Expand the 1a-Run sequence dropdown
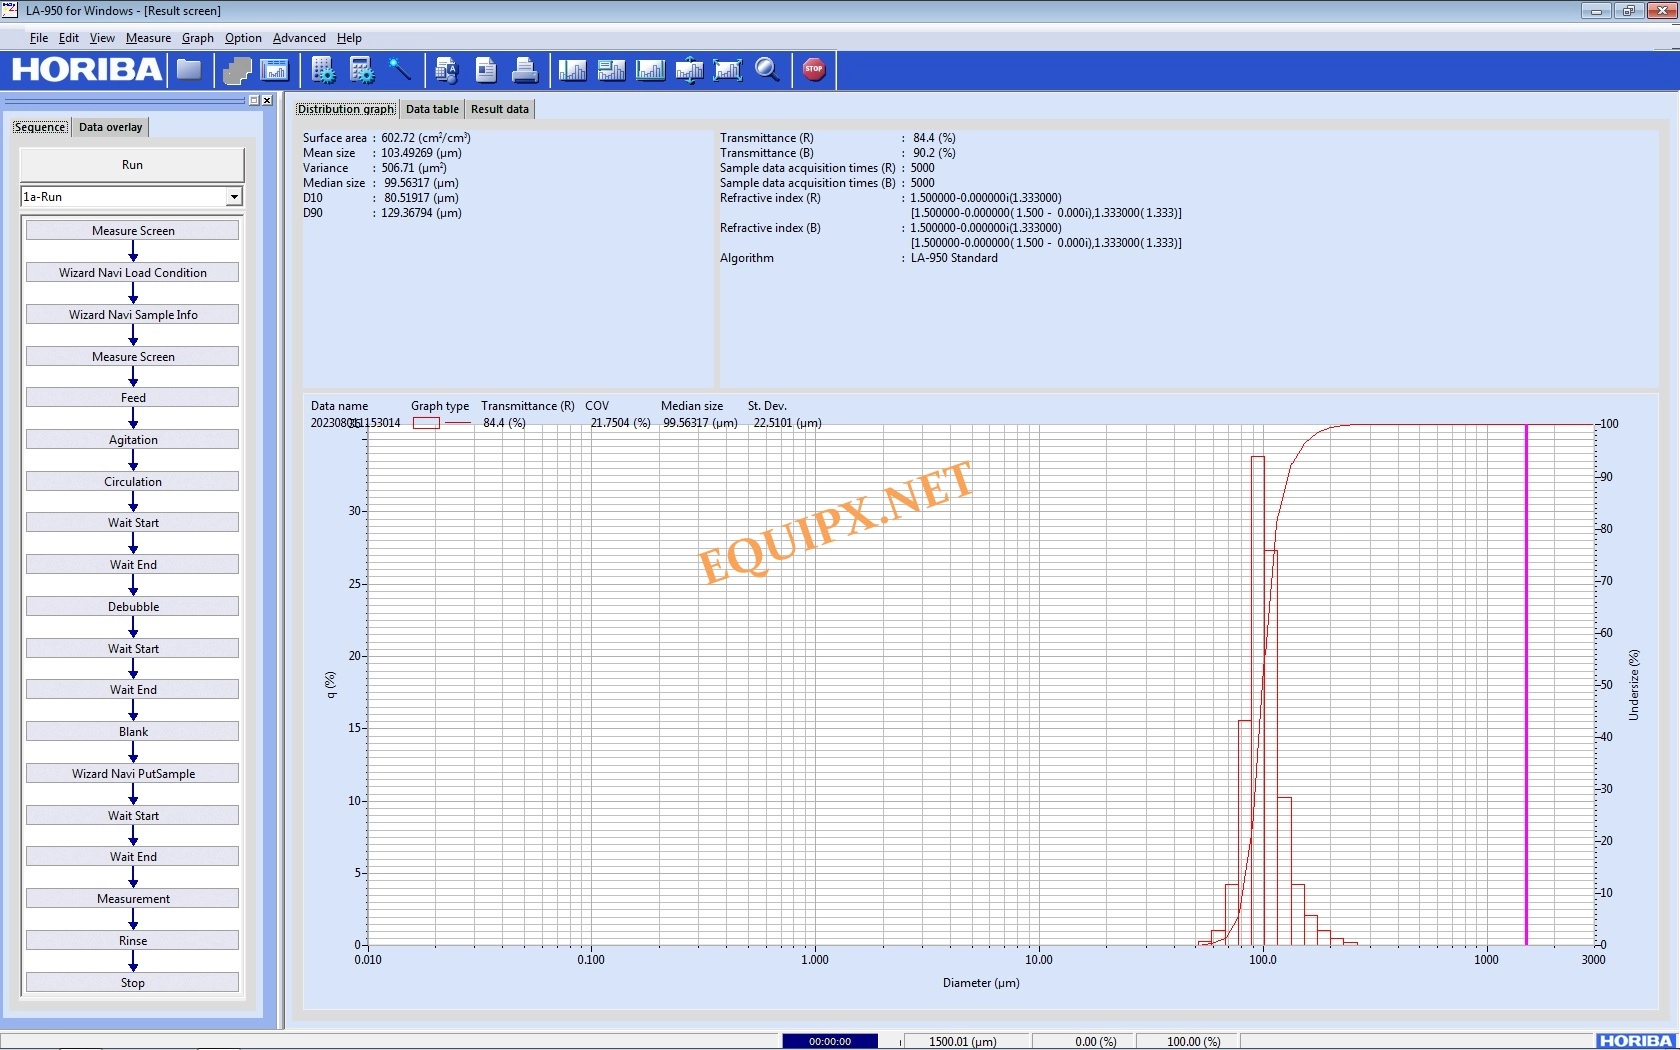 tap(234, 197)
